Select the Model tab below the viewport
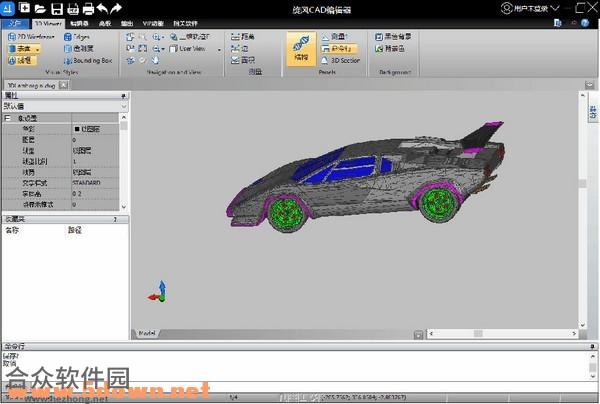This screenshot has width=600, height=404. click(x=147, y=333)
